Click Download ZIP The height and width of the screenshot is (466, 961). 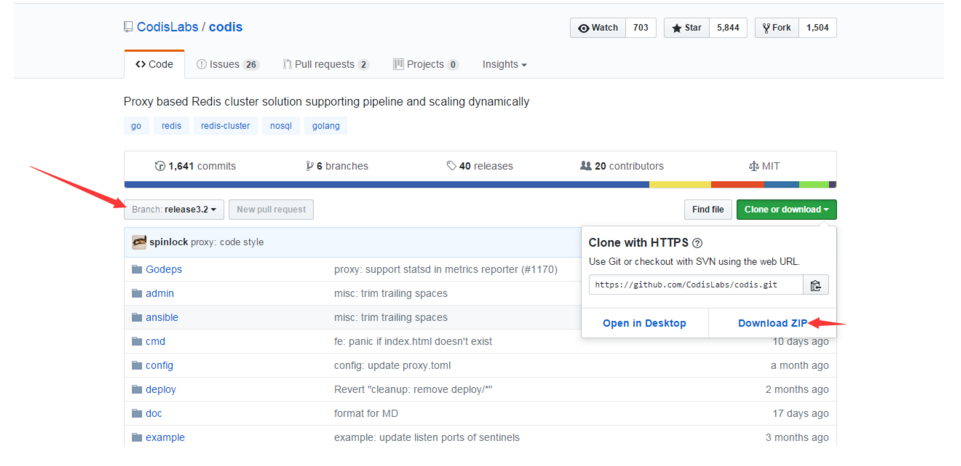click(x=772, y=323)
